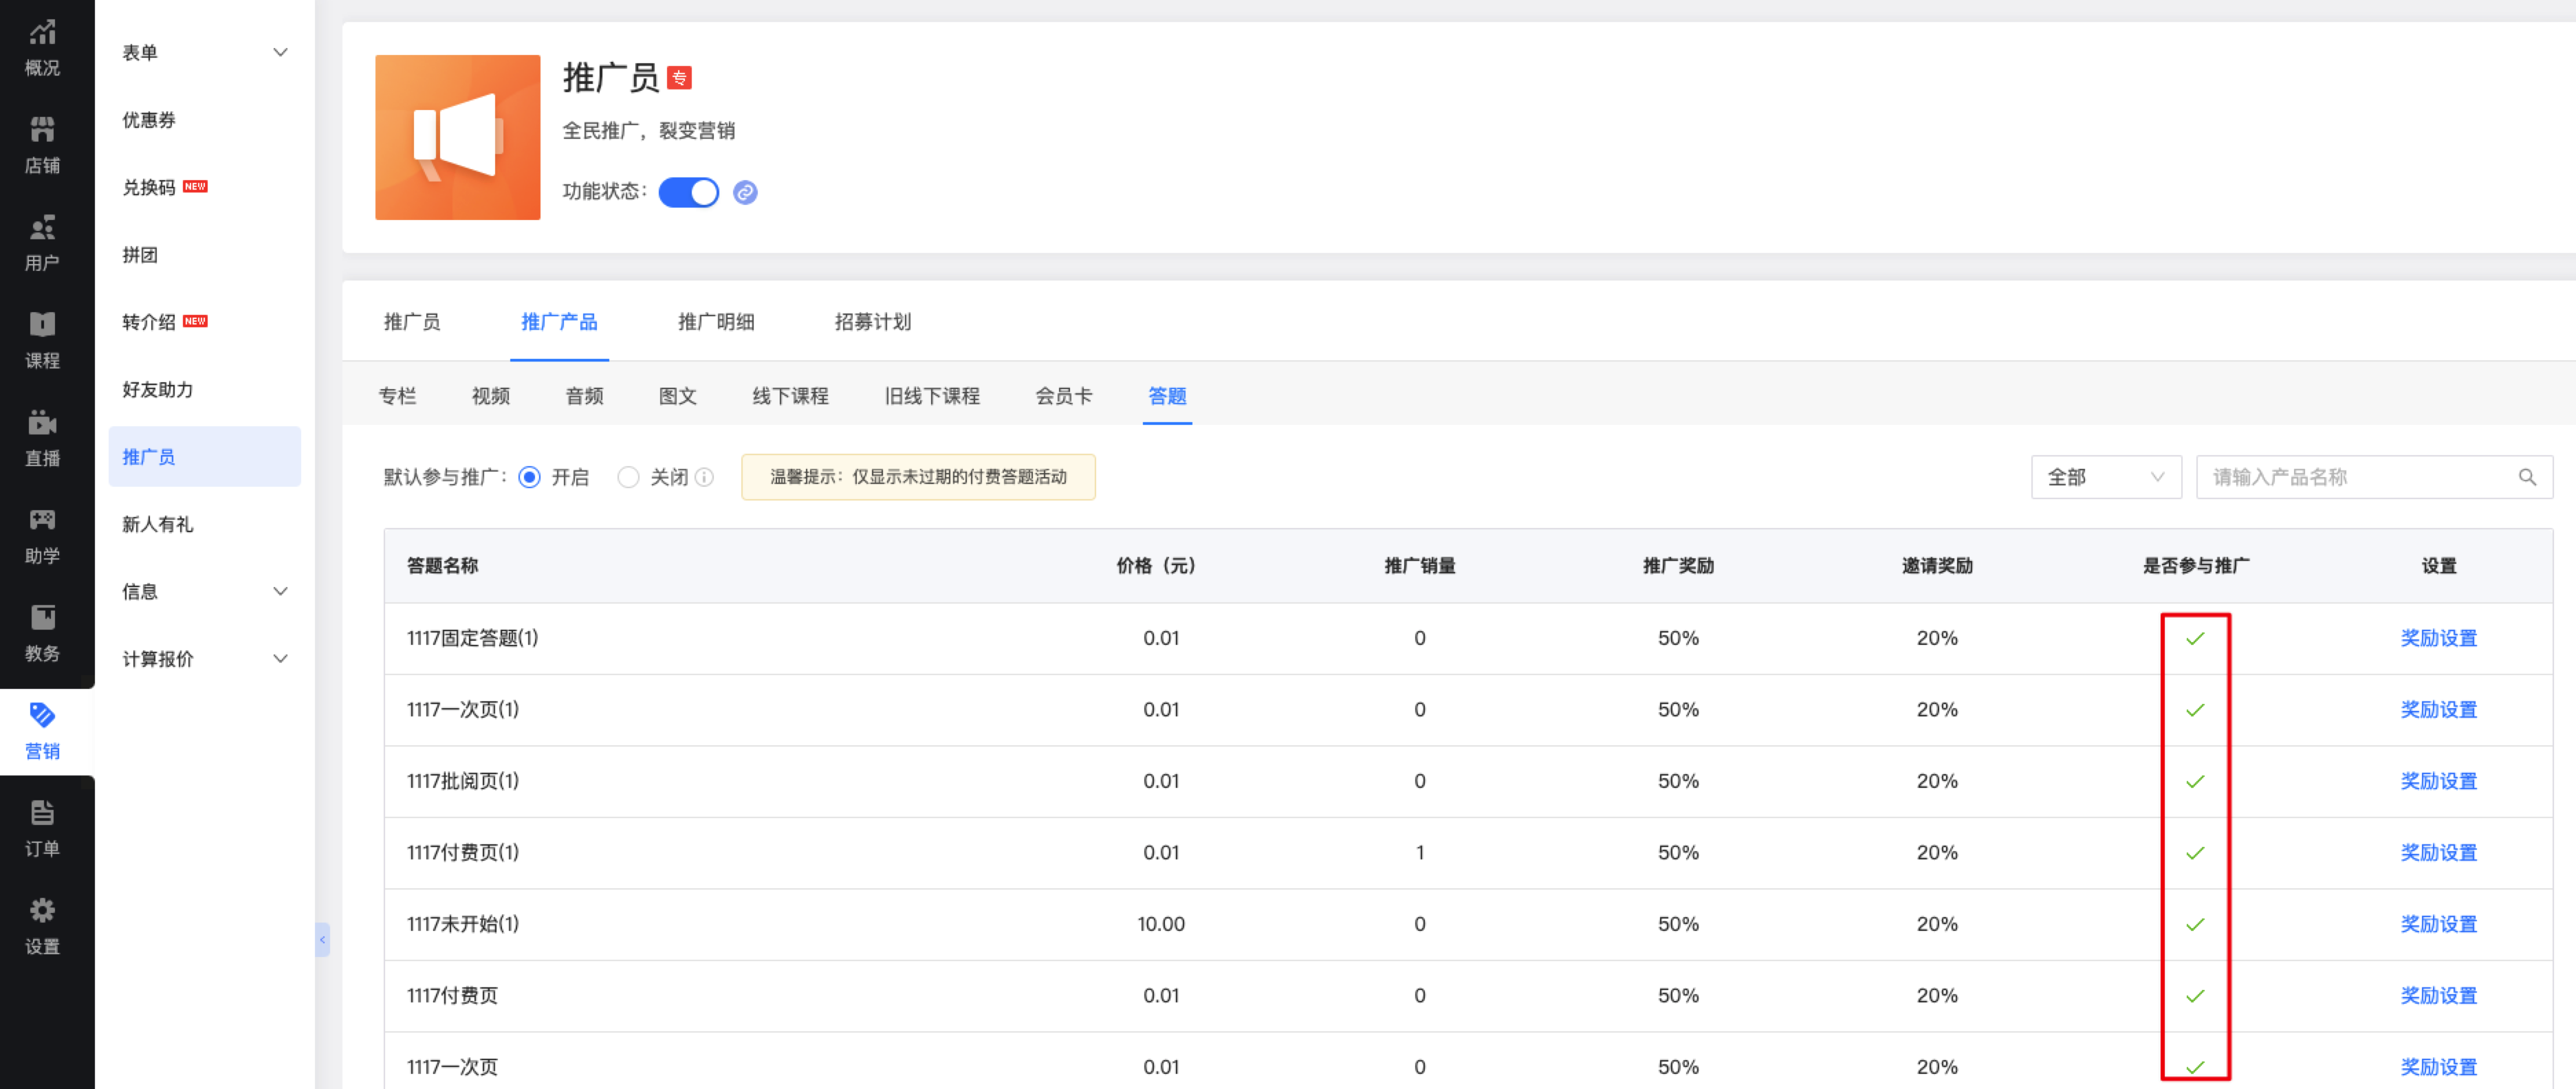Click the 答题名称 column header
Screen dimensions: 2576x1089
(442, 566)
